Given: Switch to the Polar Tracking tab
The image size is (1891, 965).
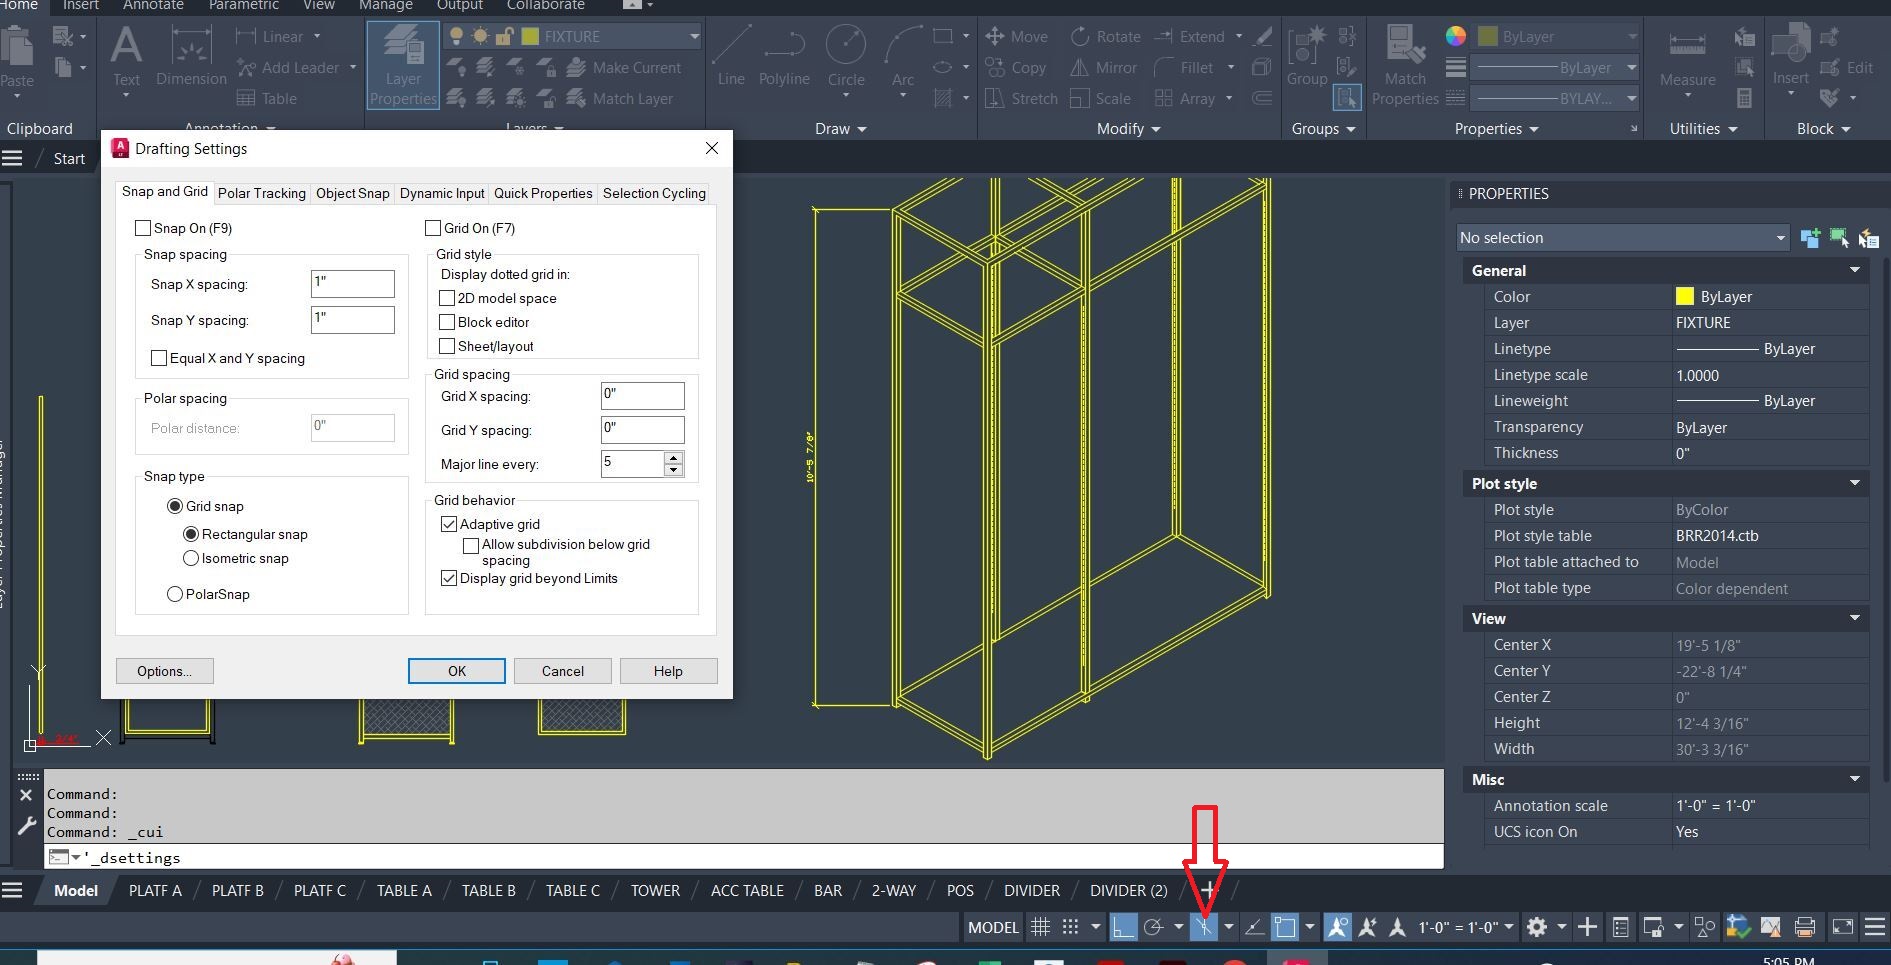Looking at the screenshot, I should click(261, 193).
